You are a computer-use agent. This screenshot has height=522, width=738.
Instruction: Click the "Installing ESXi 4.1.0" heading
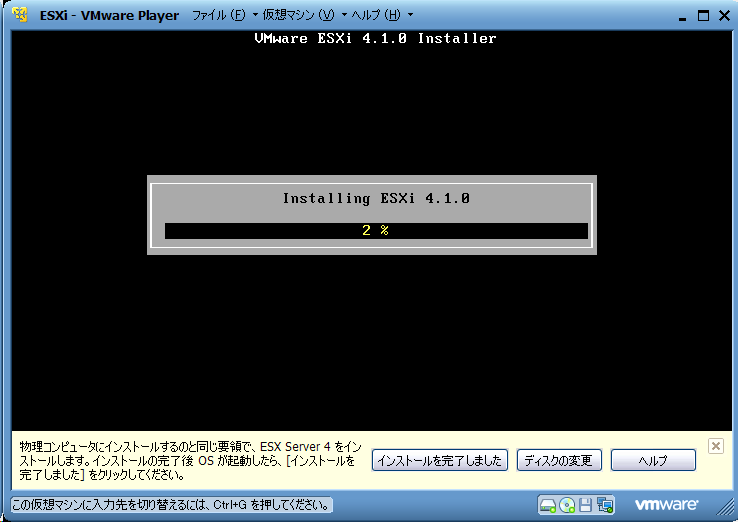(x=376, y=199)
